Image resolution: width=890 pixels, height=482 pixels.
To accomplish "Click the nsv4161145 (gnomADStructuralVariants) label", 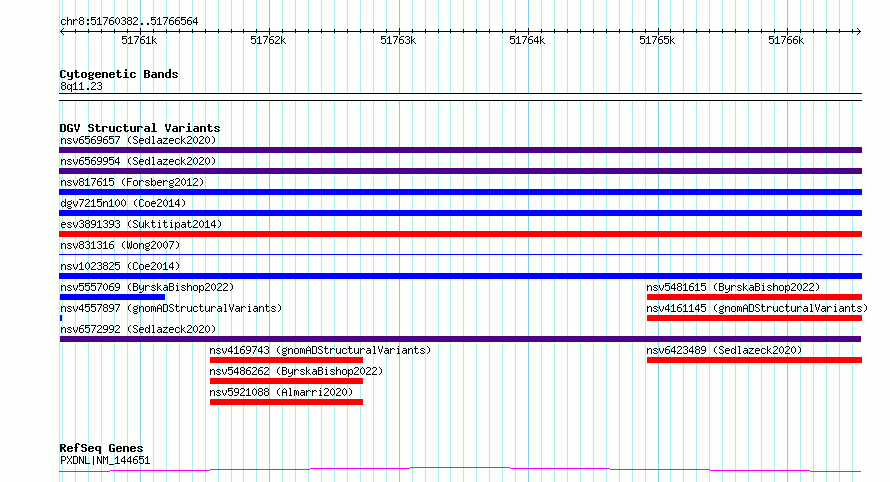I will click(757, 308).
